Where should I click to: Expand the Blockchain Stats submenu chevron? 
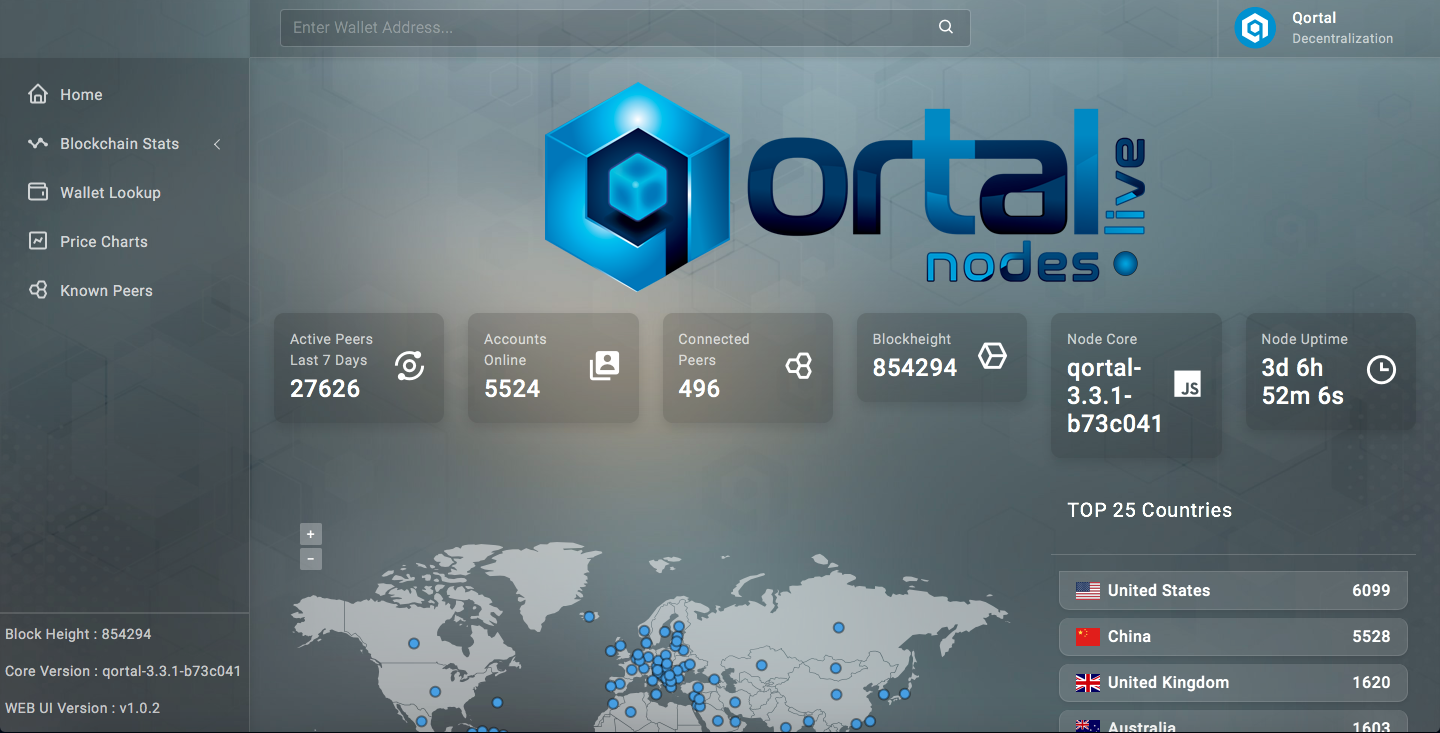tap(217, 144)
